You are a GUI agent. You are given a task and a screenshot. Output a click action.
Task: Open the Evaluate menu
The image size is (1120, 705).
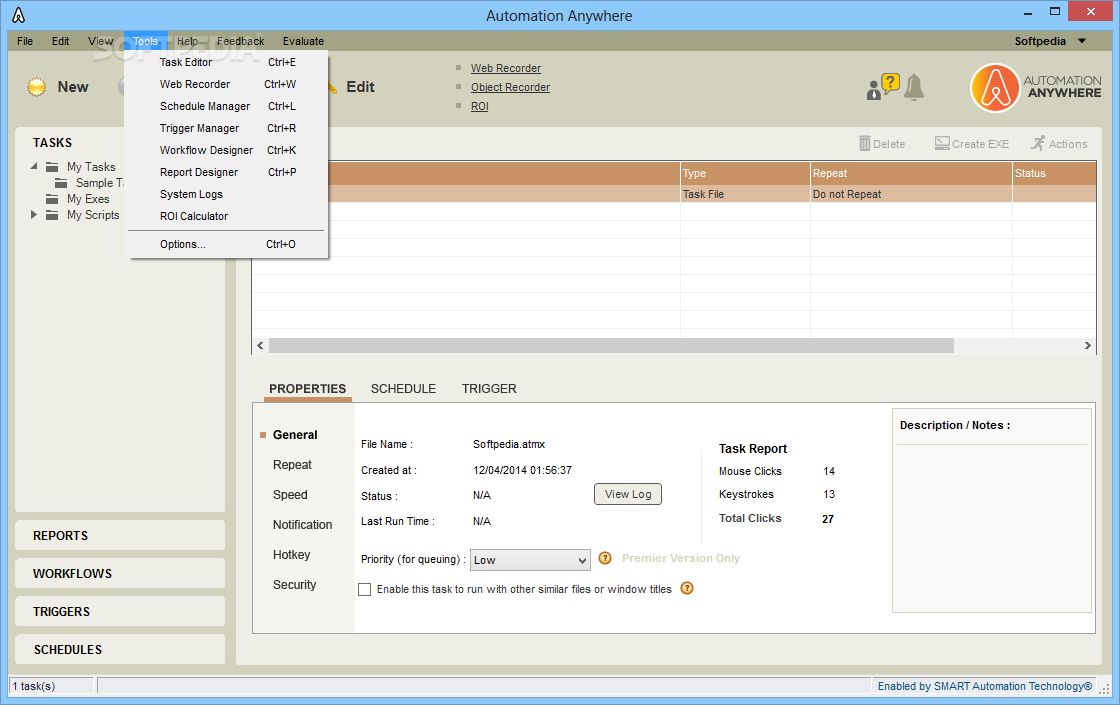pos(303,41)
